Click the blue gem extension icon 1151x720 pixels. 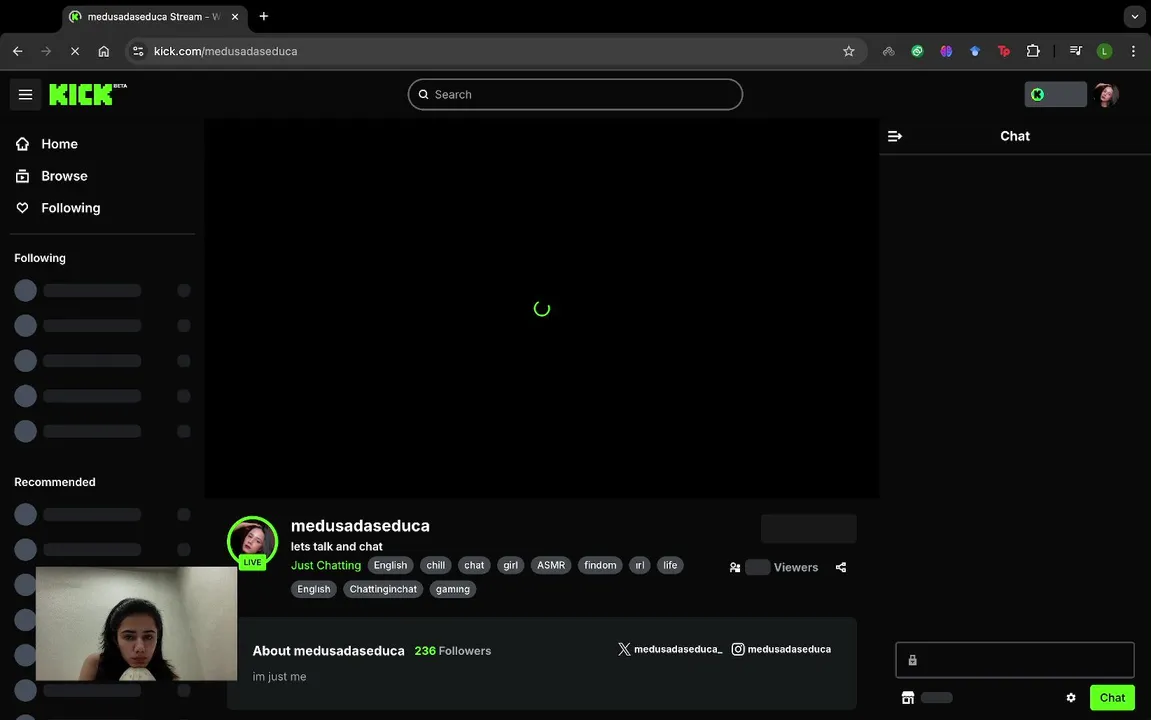tap(975, 51)
